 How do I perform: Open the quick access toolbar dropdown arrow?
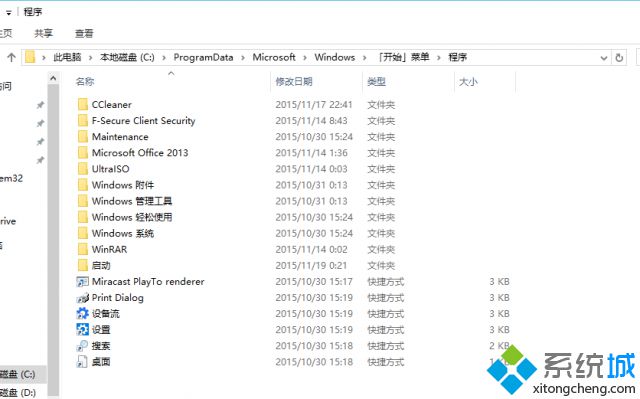9,13
